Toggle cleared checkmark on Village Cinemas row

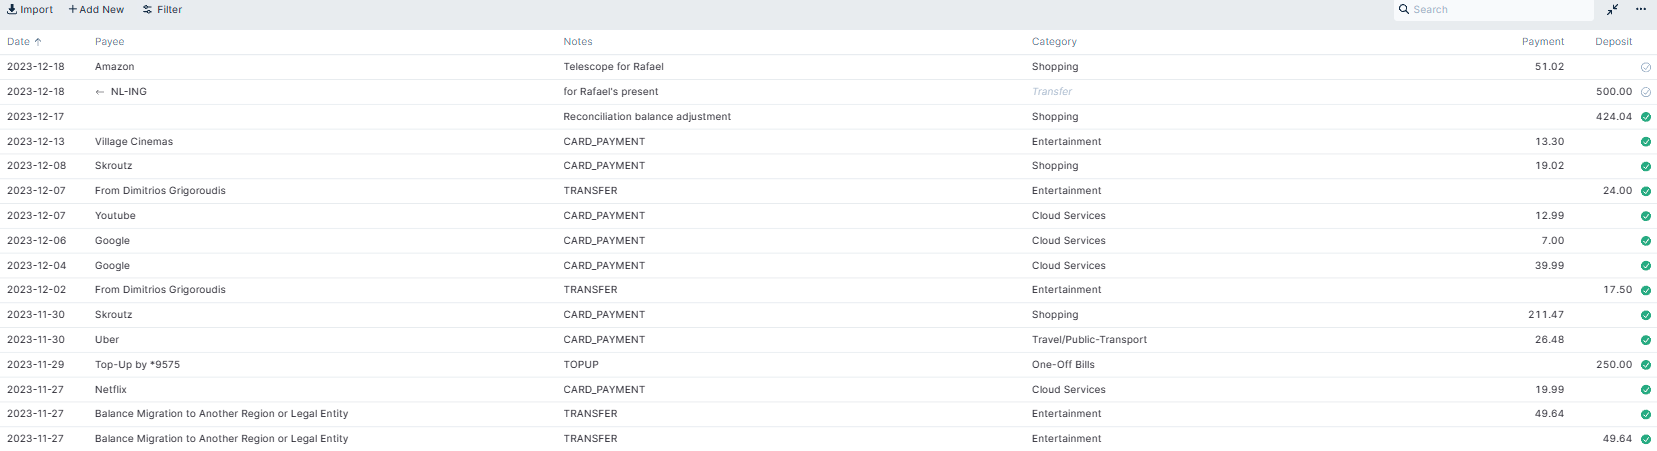[1646, 142]
